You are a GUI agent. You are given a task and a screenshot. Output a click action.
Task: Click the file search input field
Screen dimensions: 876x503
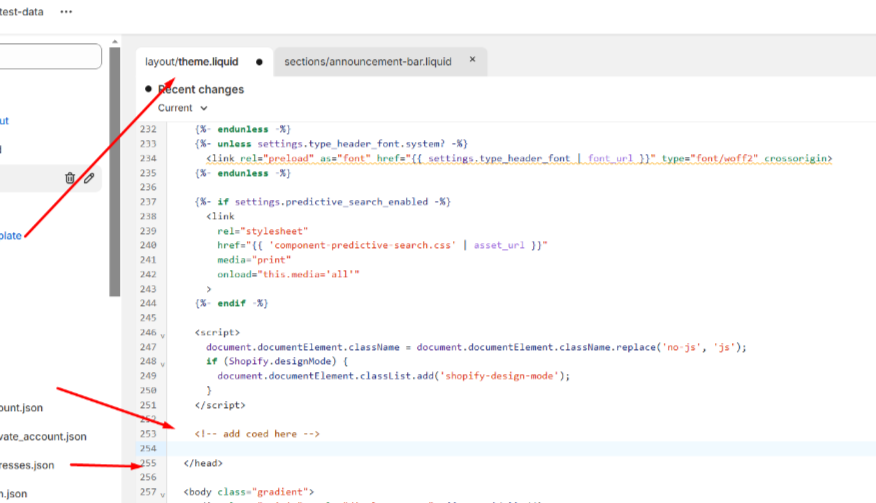pyautogui.click(x=50, y=56)
